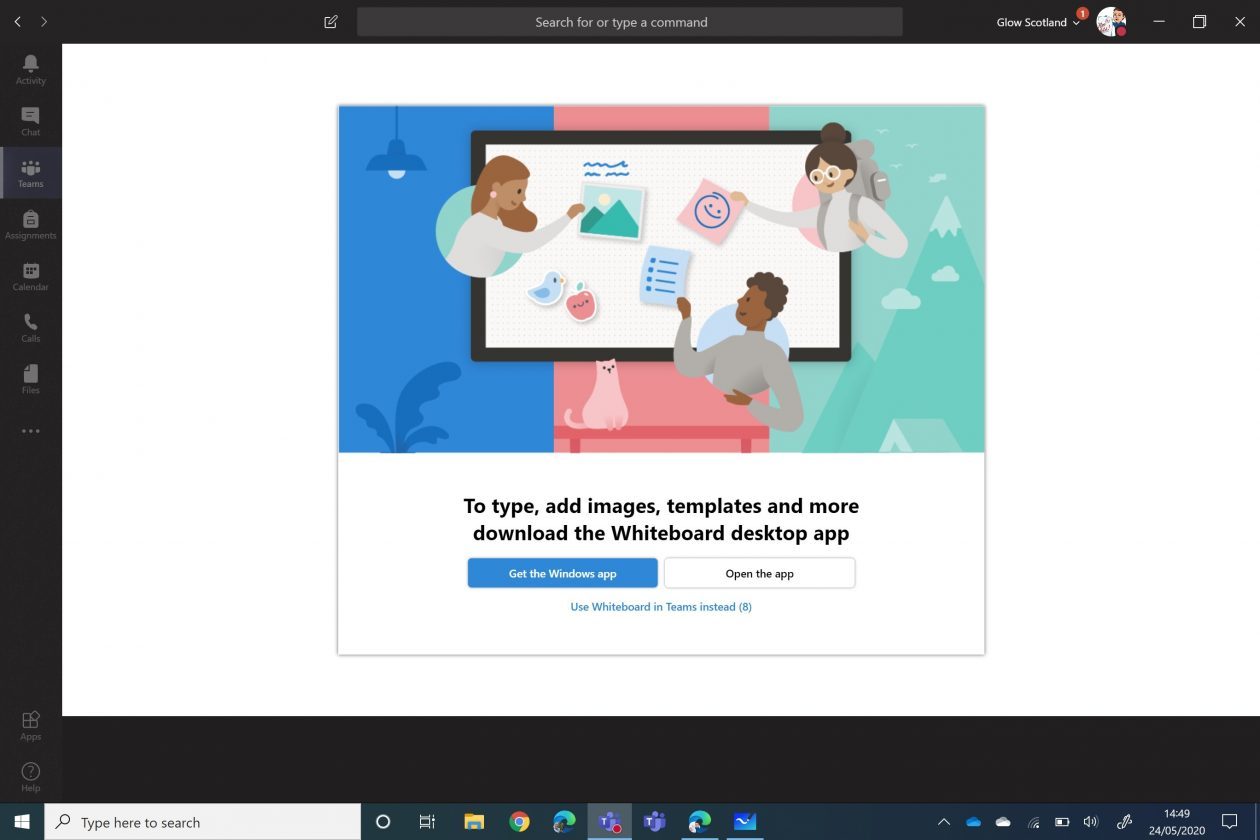1260x840 pixels.
Task: Show hidden system tray icons
Action: pos(943,822)
